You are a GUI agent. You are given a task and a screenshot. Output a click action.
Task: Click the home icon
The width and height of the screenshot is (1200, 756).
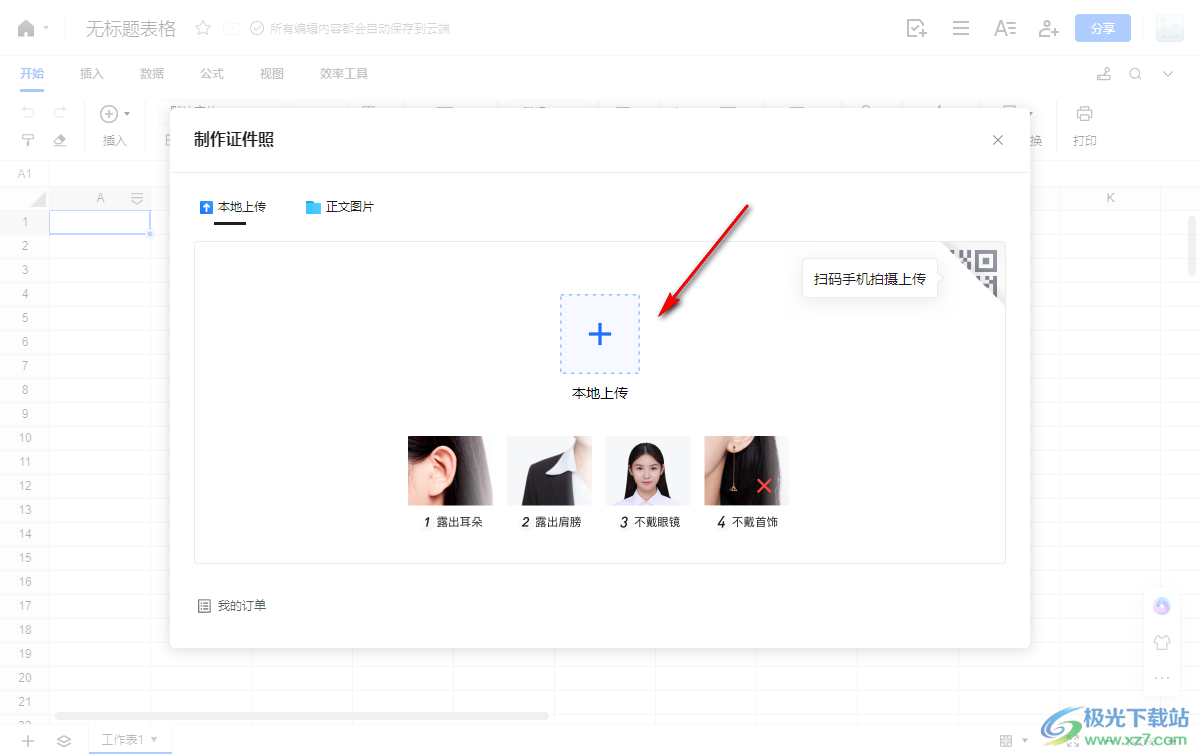click(x=26, y=28)
